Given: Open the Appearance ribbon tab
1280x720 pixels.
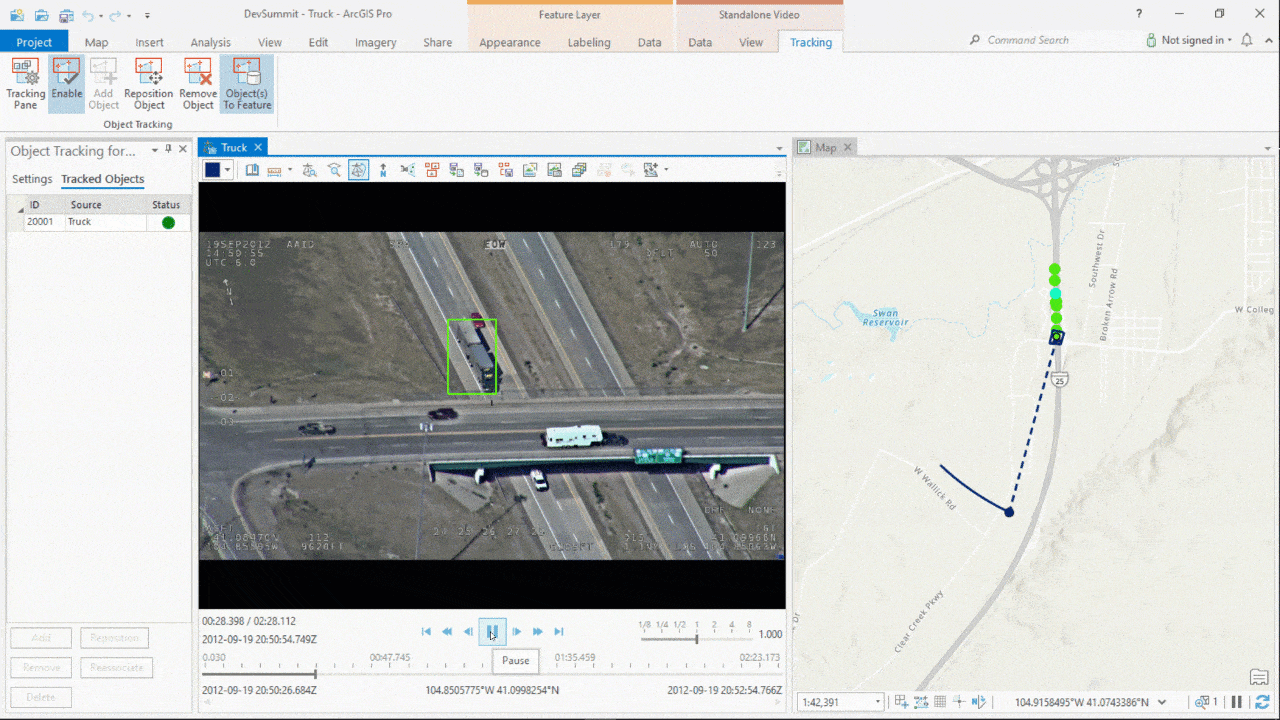Looking at the screenshot, I should (x=510, y=42).
